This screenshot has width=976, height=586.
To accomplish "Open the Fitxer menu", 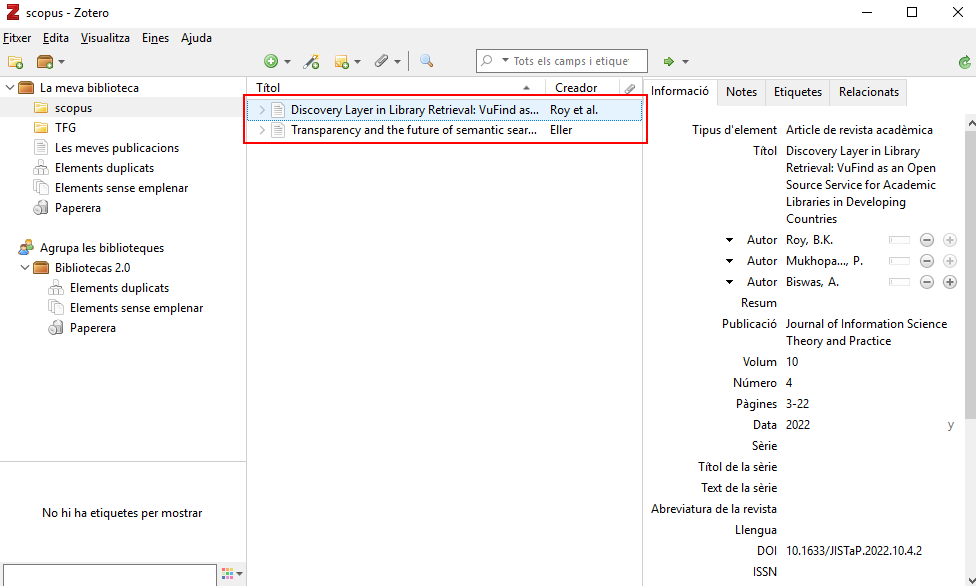I will pyautogui.click(x=17, y=38).
